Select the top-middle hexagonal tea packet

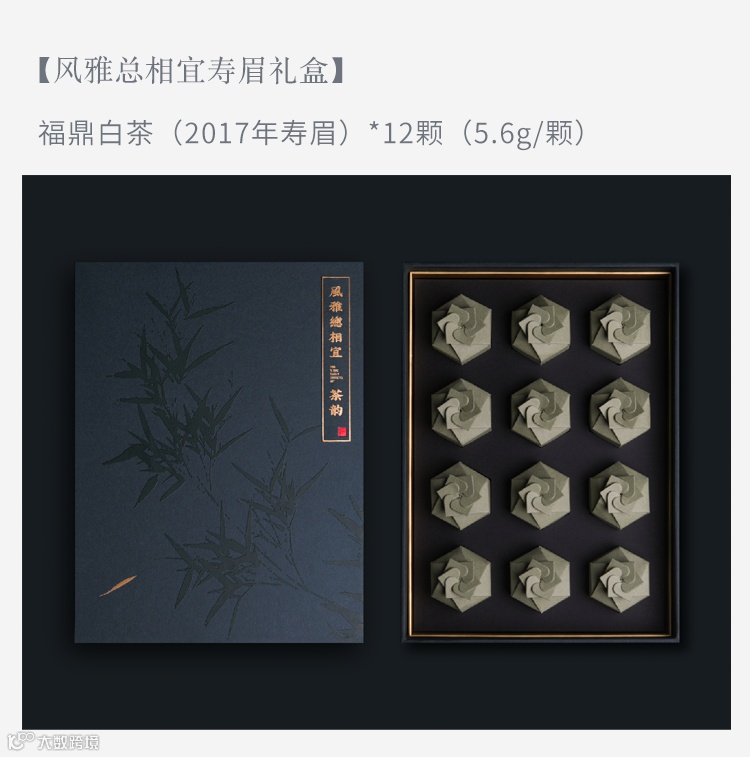541,329
